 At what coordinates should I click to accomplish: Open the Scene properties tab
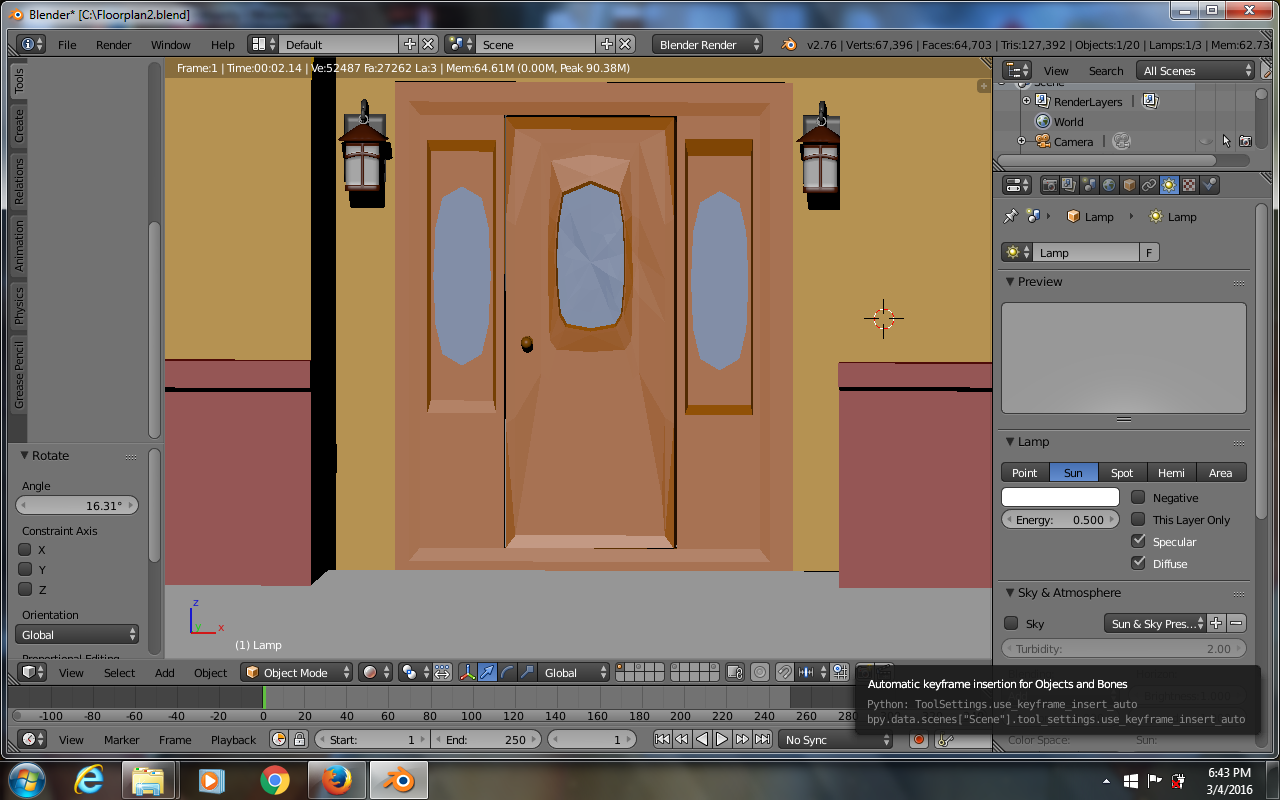click(x=1089, y=185)
